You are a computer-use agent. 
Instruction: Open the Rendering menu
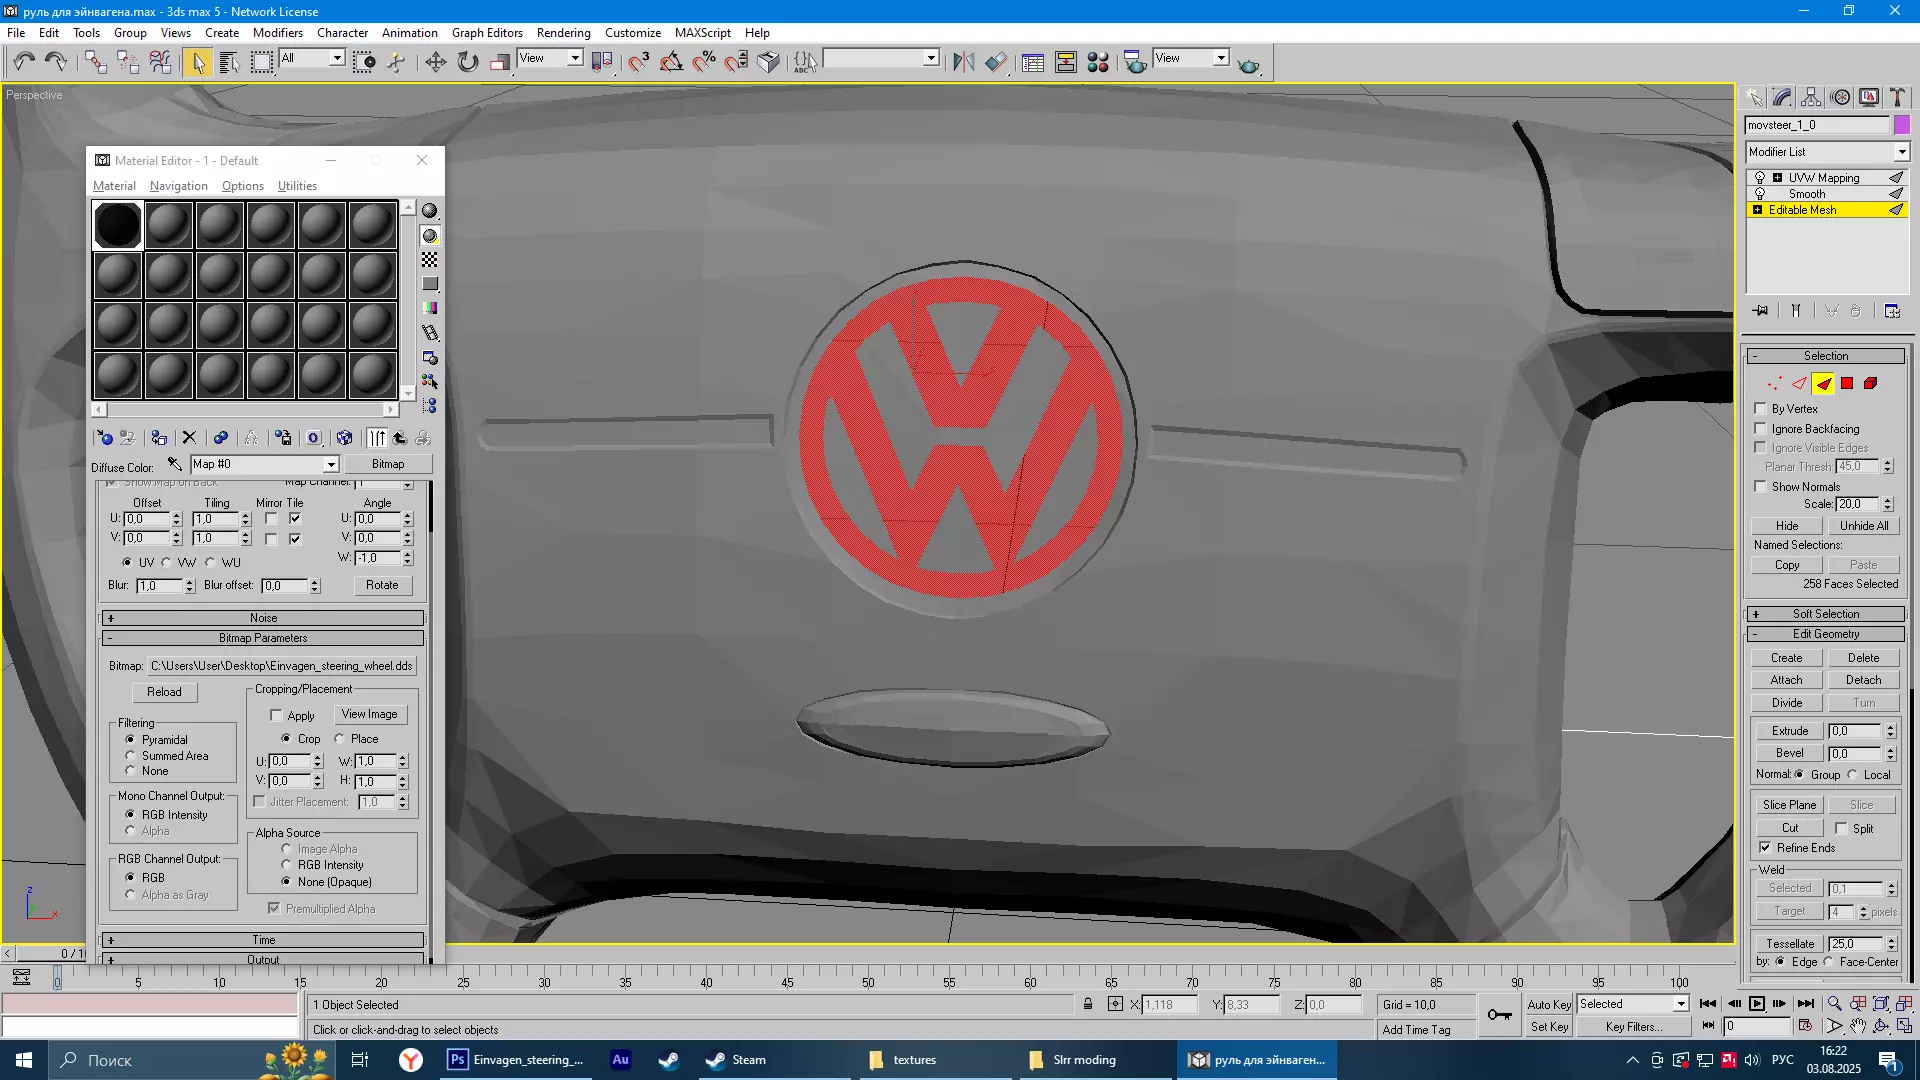pos(563,32)
